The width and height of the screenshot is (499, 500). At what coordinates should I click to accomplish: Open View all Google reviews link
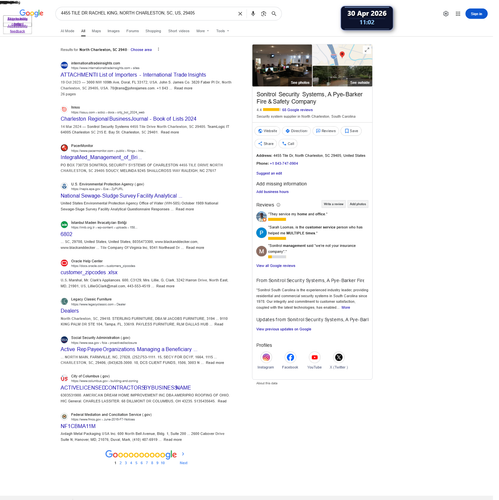(x=276, y=266)
